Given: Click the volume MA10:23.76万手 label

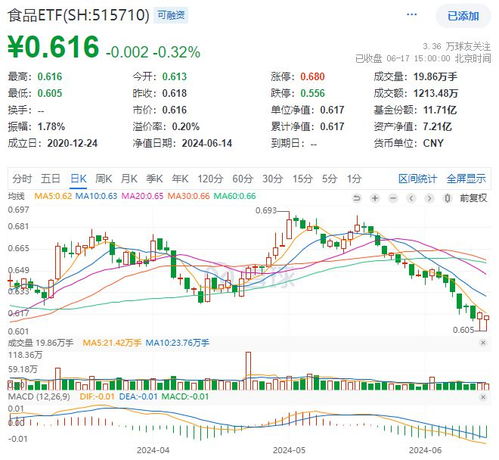Looking at the screenshot, I should click(177, 343).
